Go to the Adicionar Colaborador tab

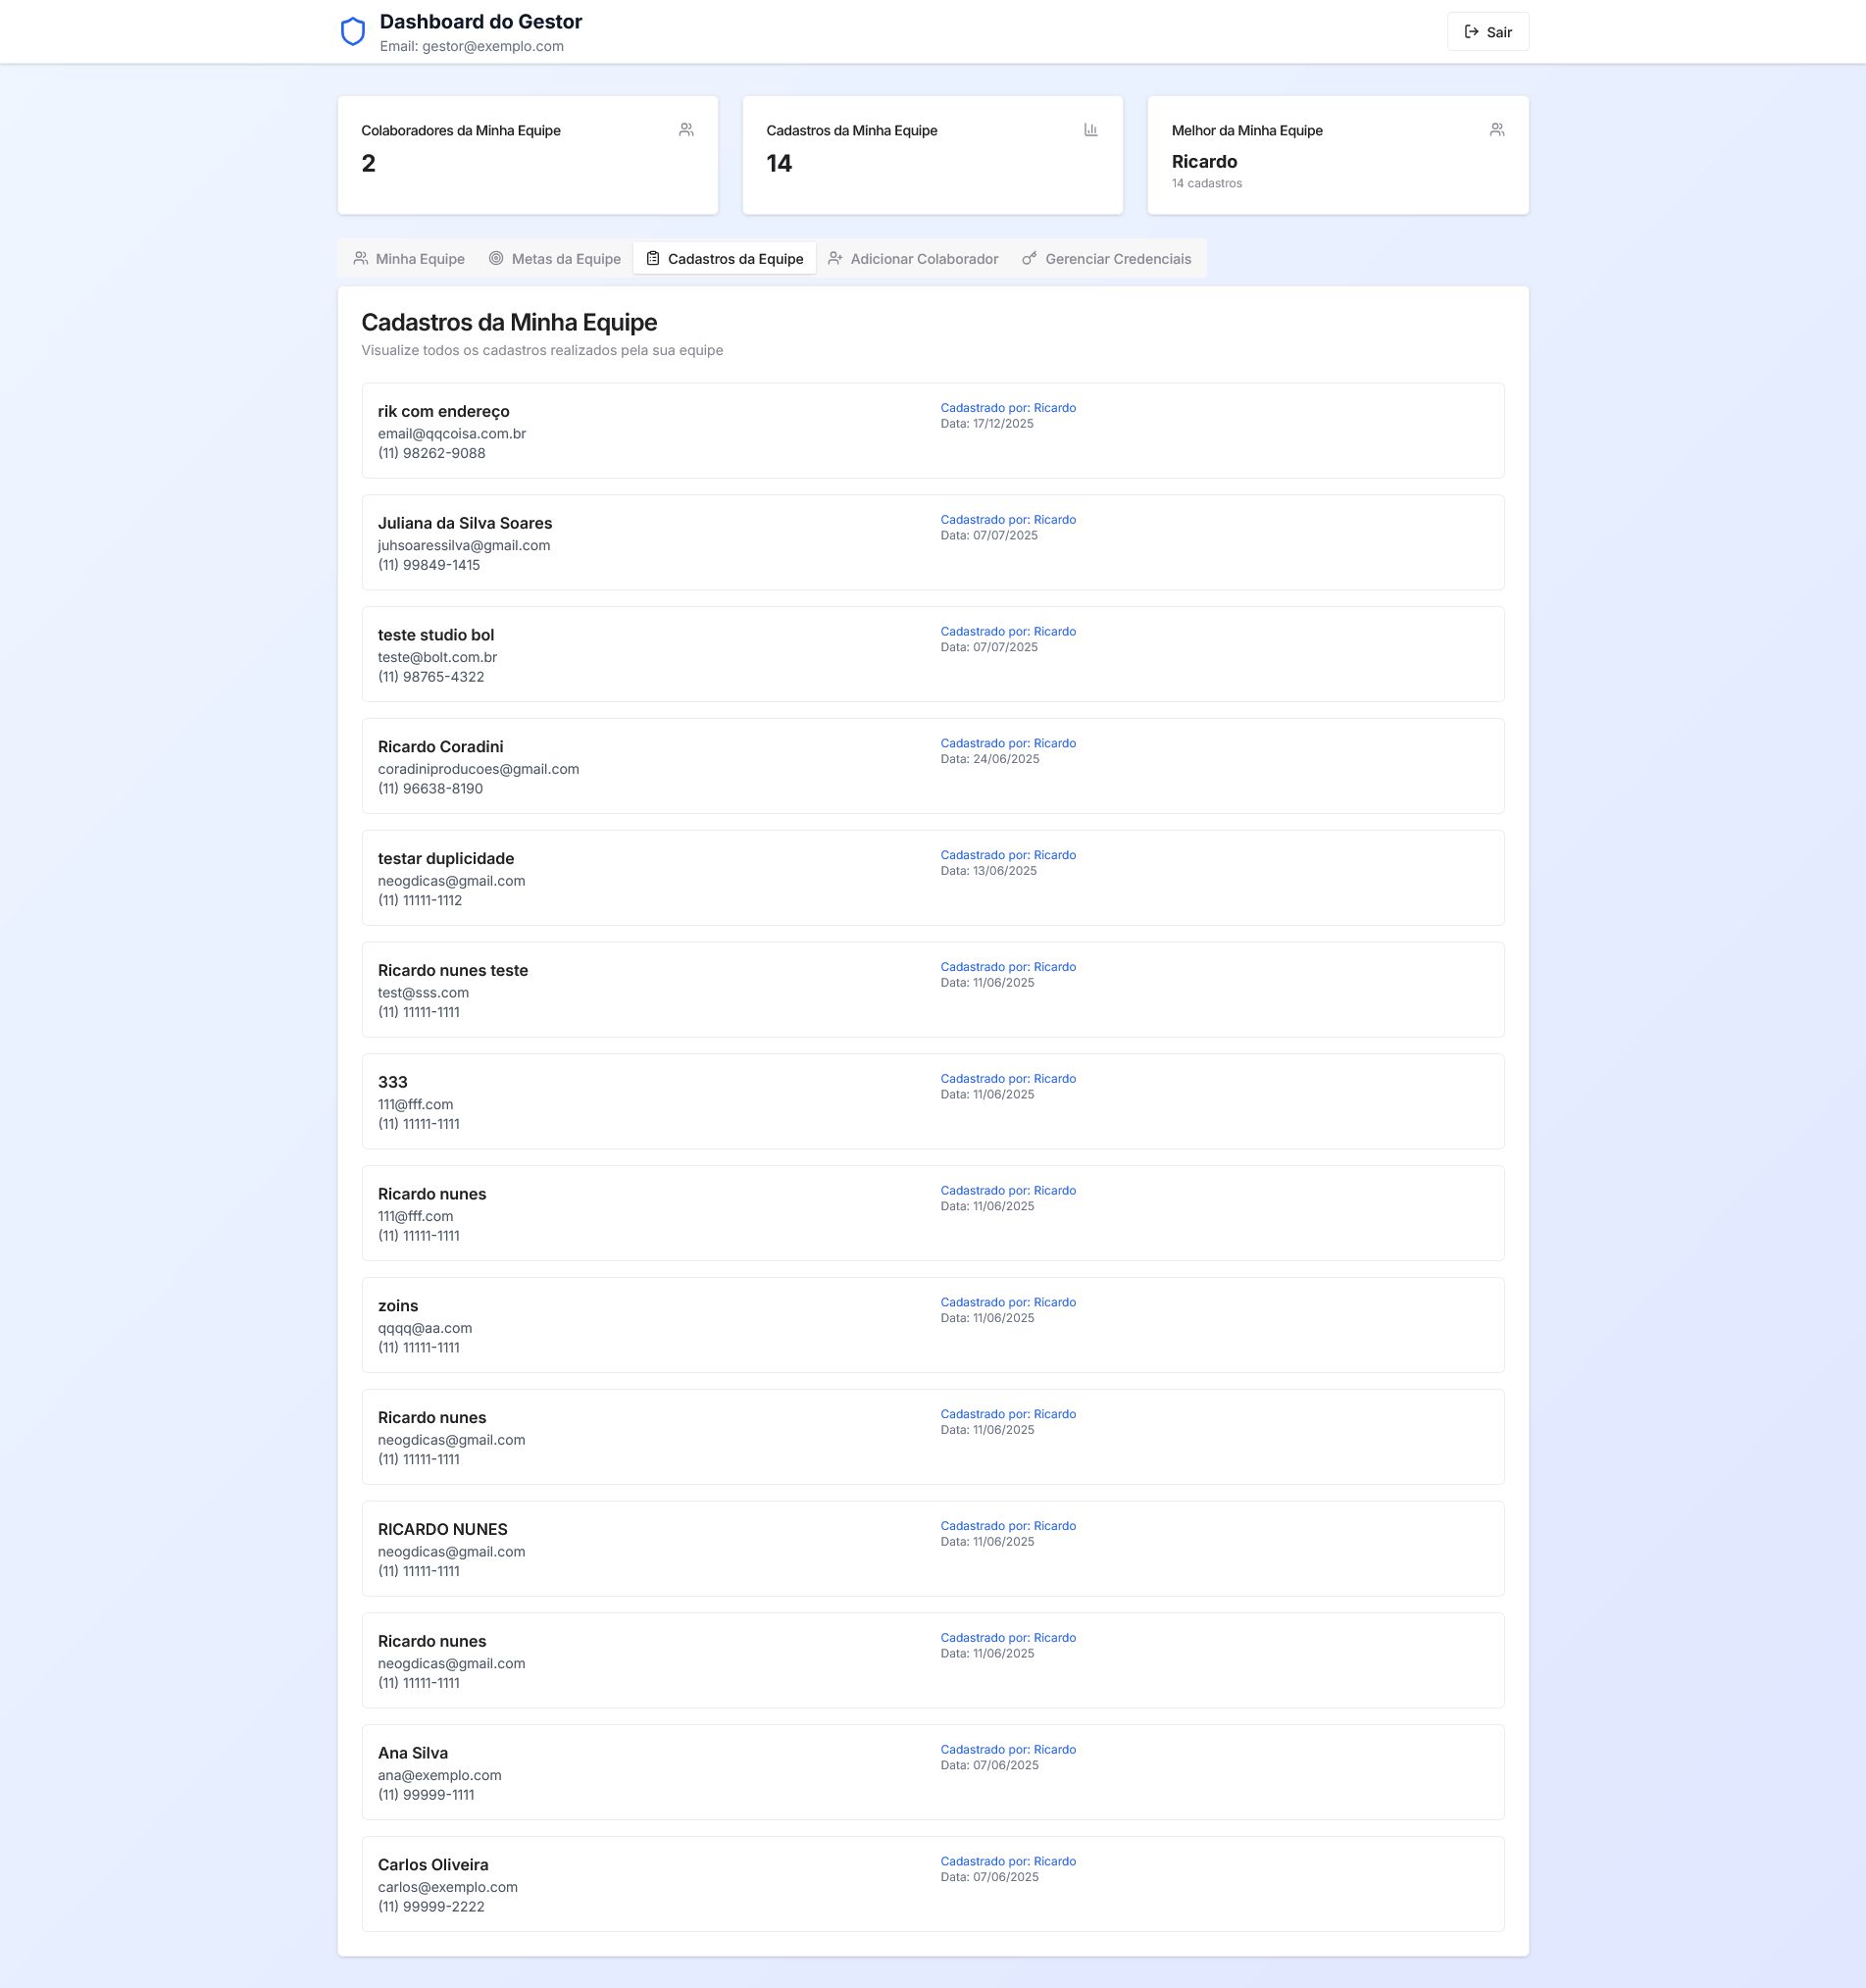pos(913,259)
